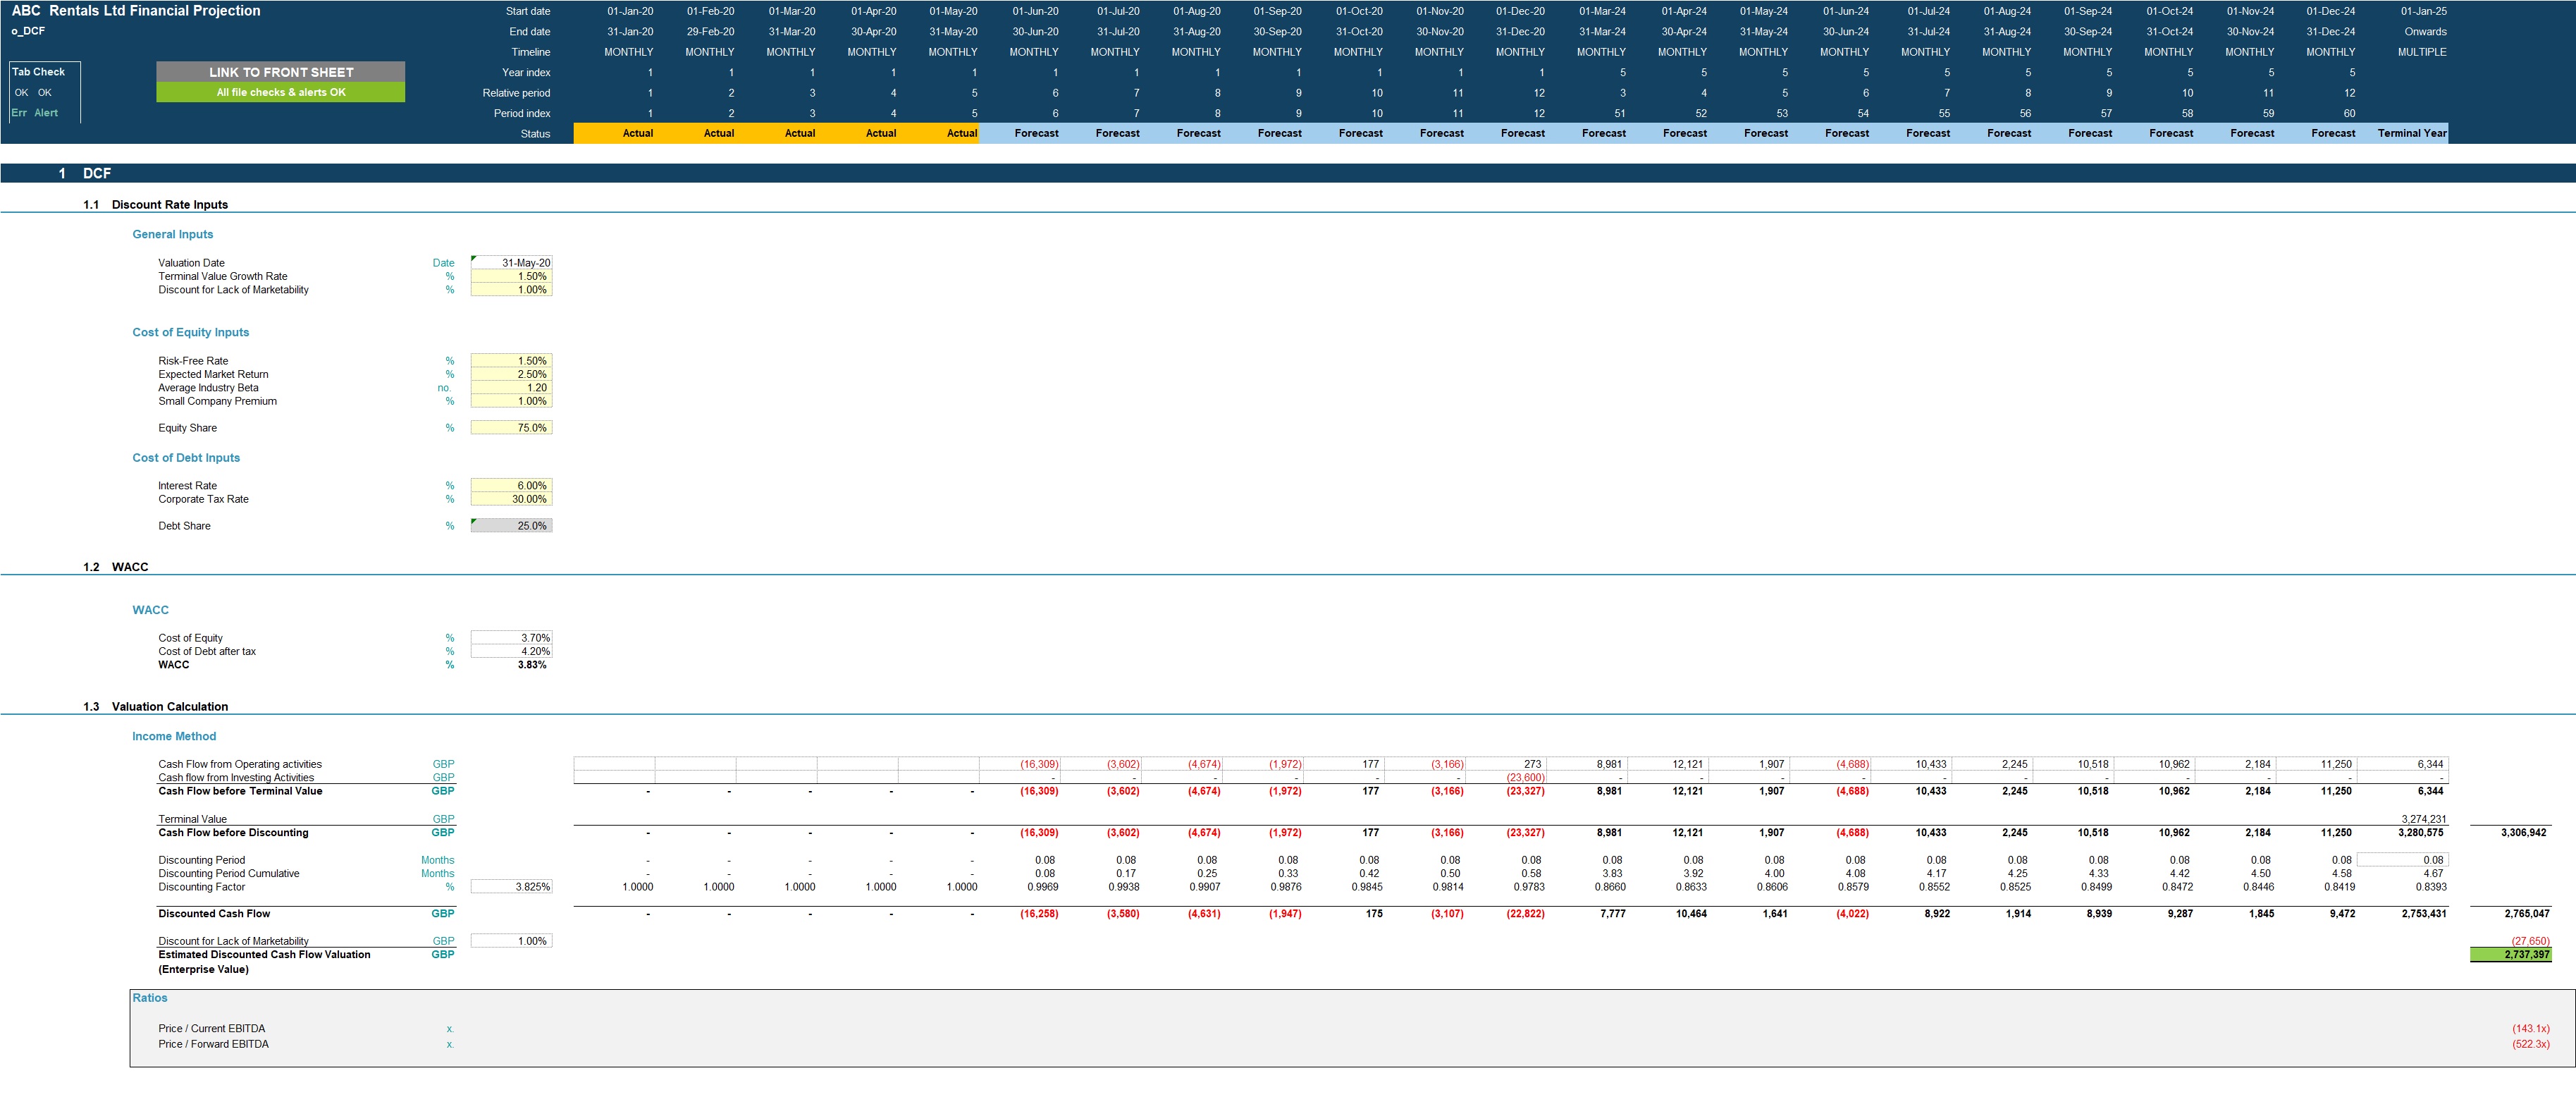The image size is (2576, 1109).
Task: Click the Actual status cell for 01-Jan-20
Action: tap(614, 133)
